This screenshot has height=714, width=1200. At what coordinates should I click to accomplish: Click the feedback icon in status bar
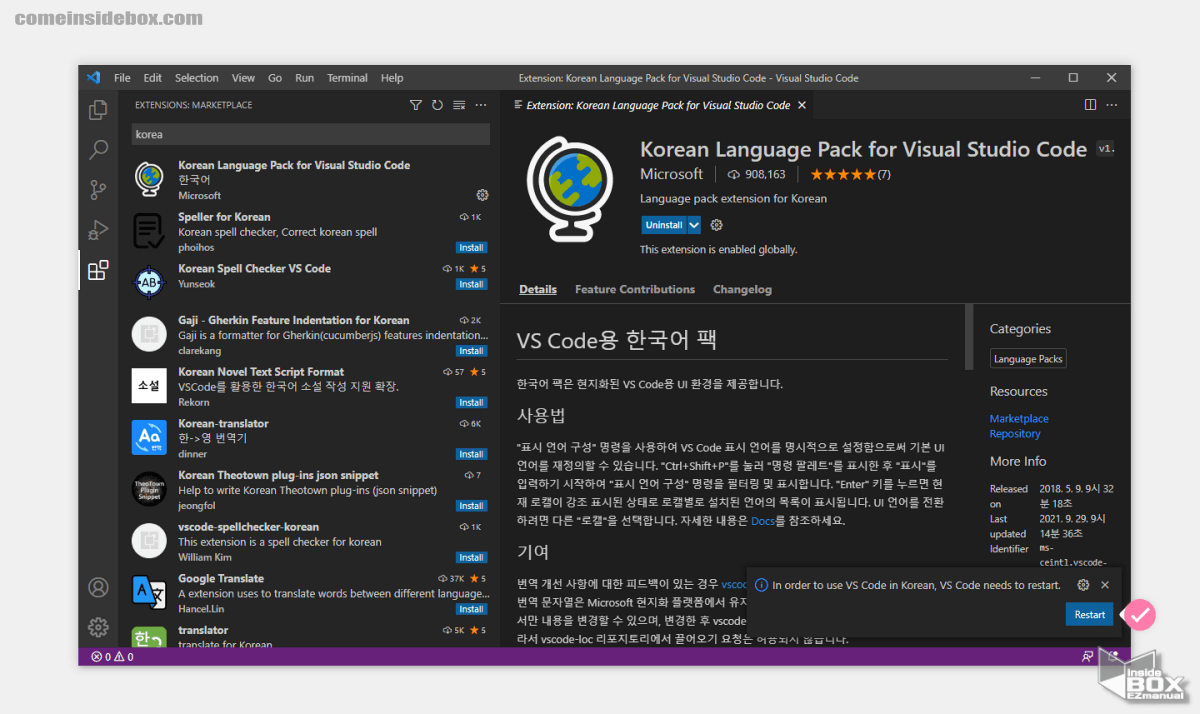(x=1087, y=657)
